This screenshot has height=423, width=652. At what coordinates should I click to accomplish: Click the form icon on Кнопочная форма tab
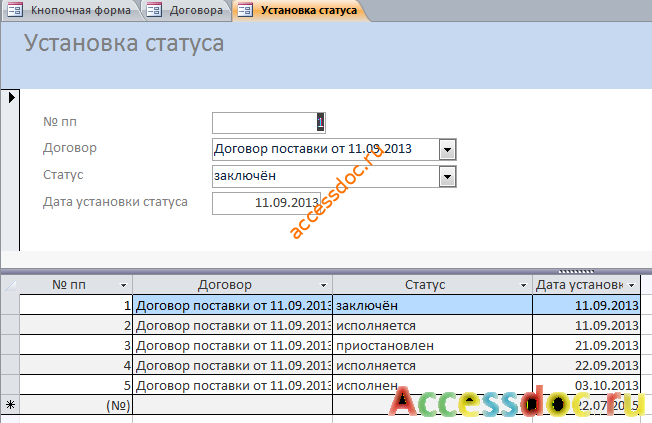point(15,10)
